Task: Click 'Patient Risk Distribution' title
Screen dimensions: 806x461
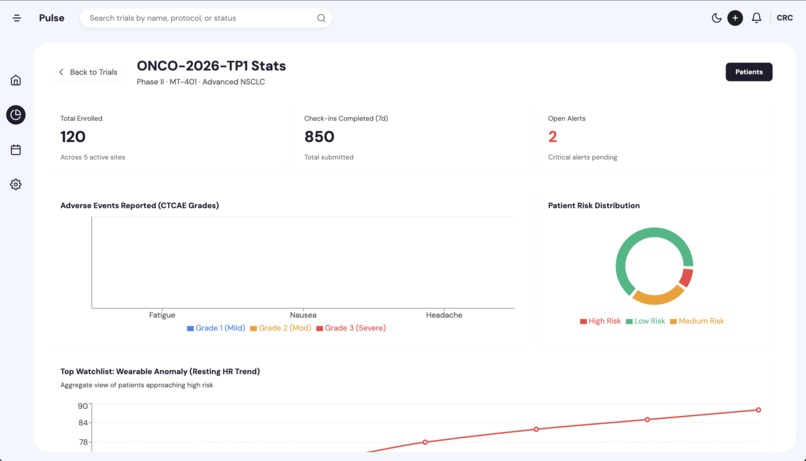Action: 594,206
